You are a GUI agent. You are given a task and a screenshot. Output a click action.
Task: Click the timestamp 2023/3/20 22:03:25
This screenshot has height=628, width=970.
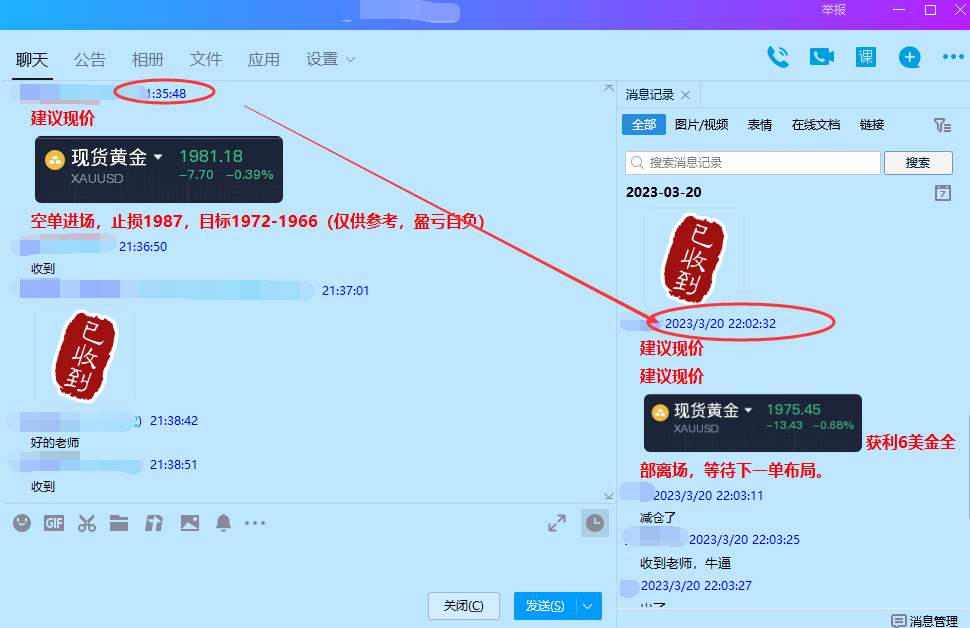(x=744, y=540)
